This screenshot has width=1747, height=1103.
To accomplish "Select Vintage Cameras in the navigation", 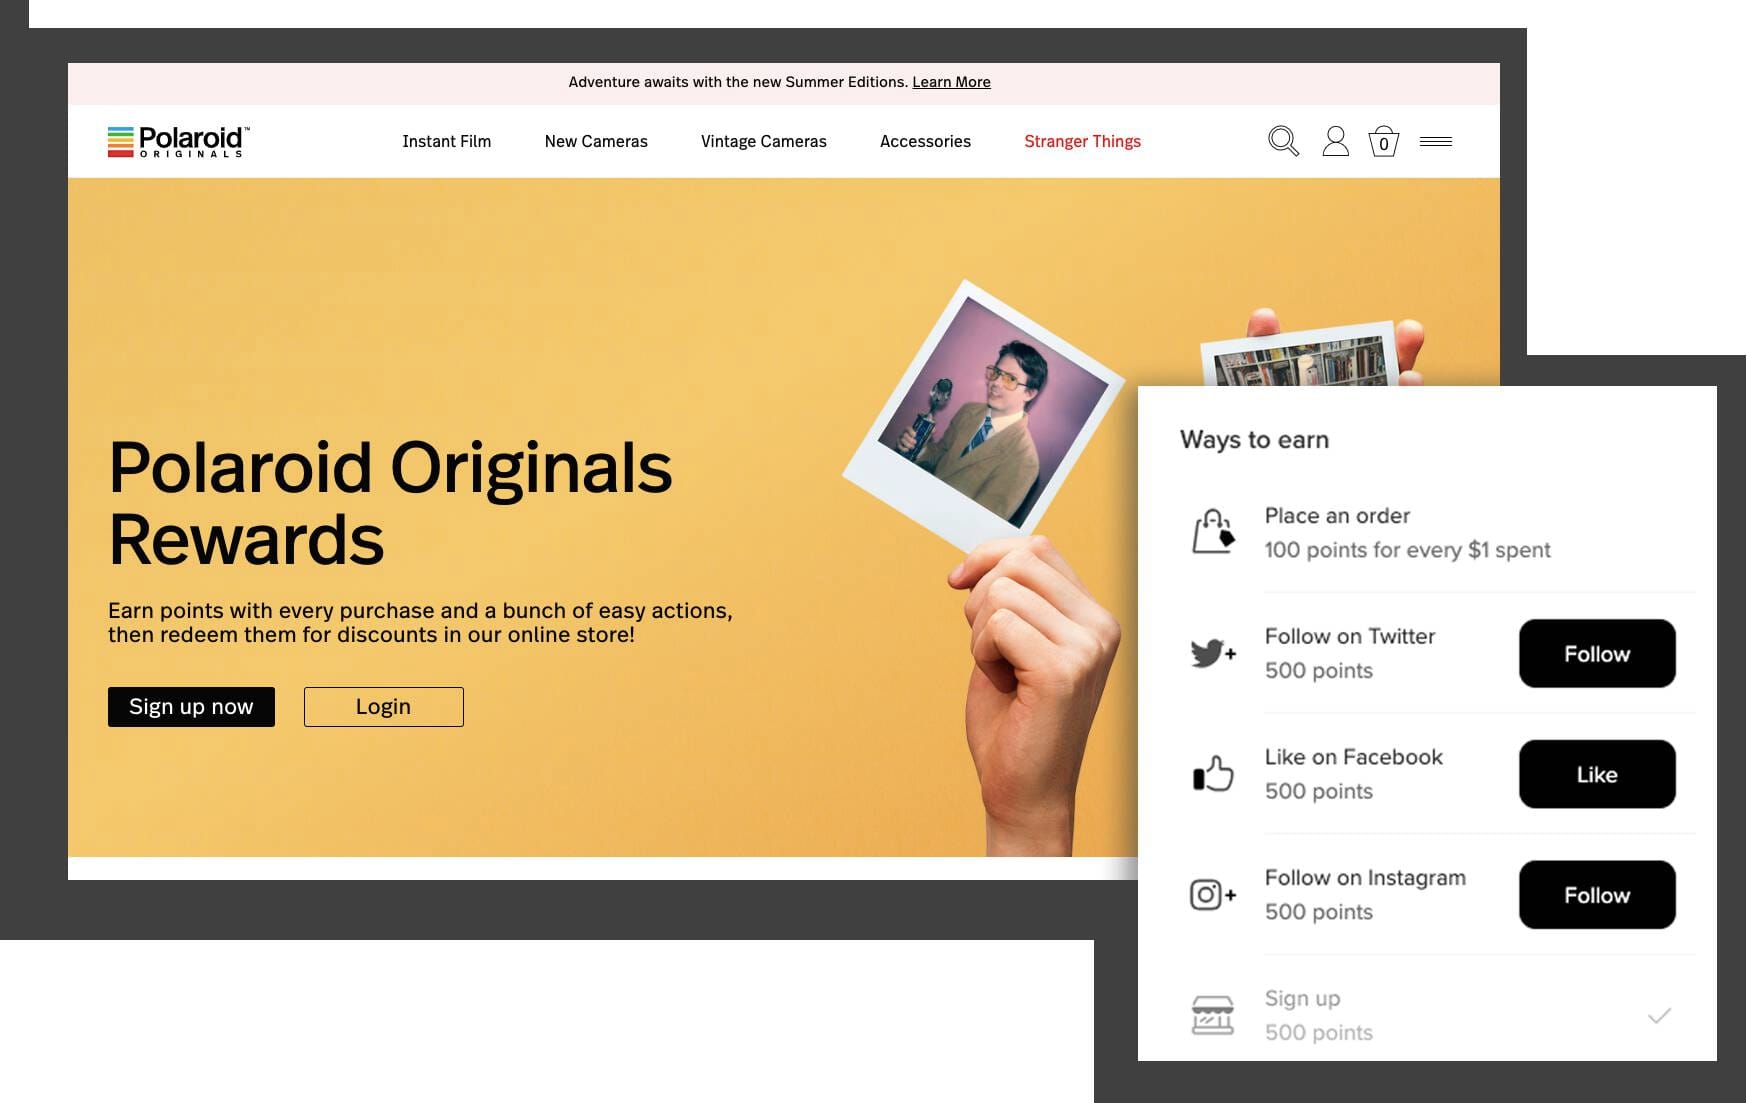I will pos(763,141).
